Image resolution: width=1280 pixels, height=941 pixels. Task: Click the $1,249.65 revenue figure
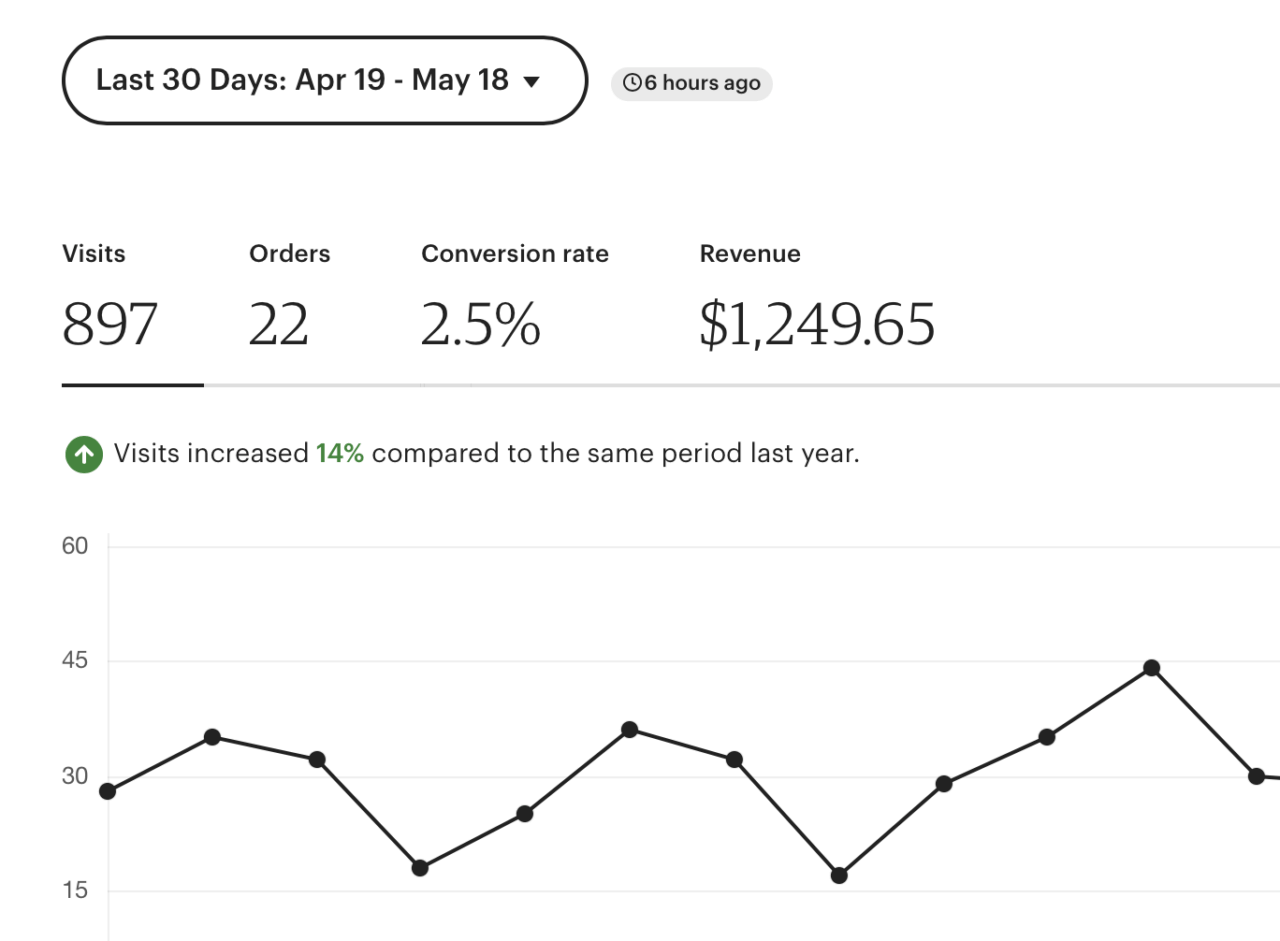point(818,323)
